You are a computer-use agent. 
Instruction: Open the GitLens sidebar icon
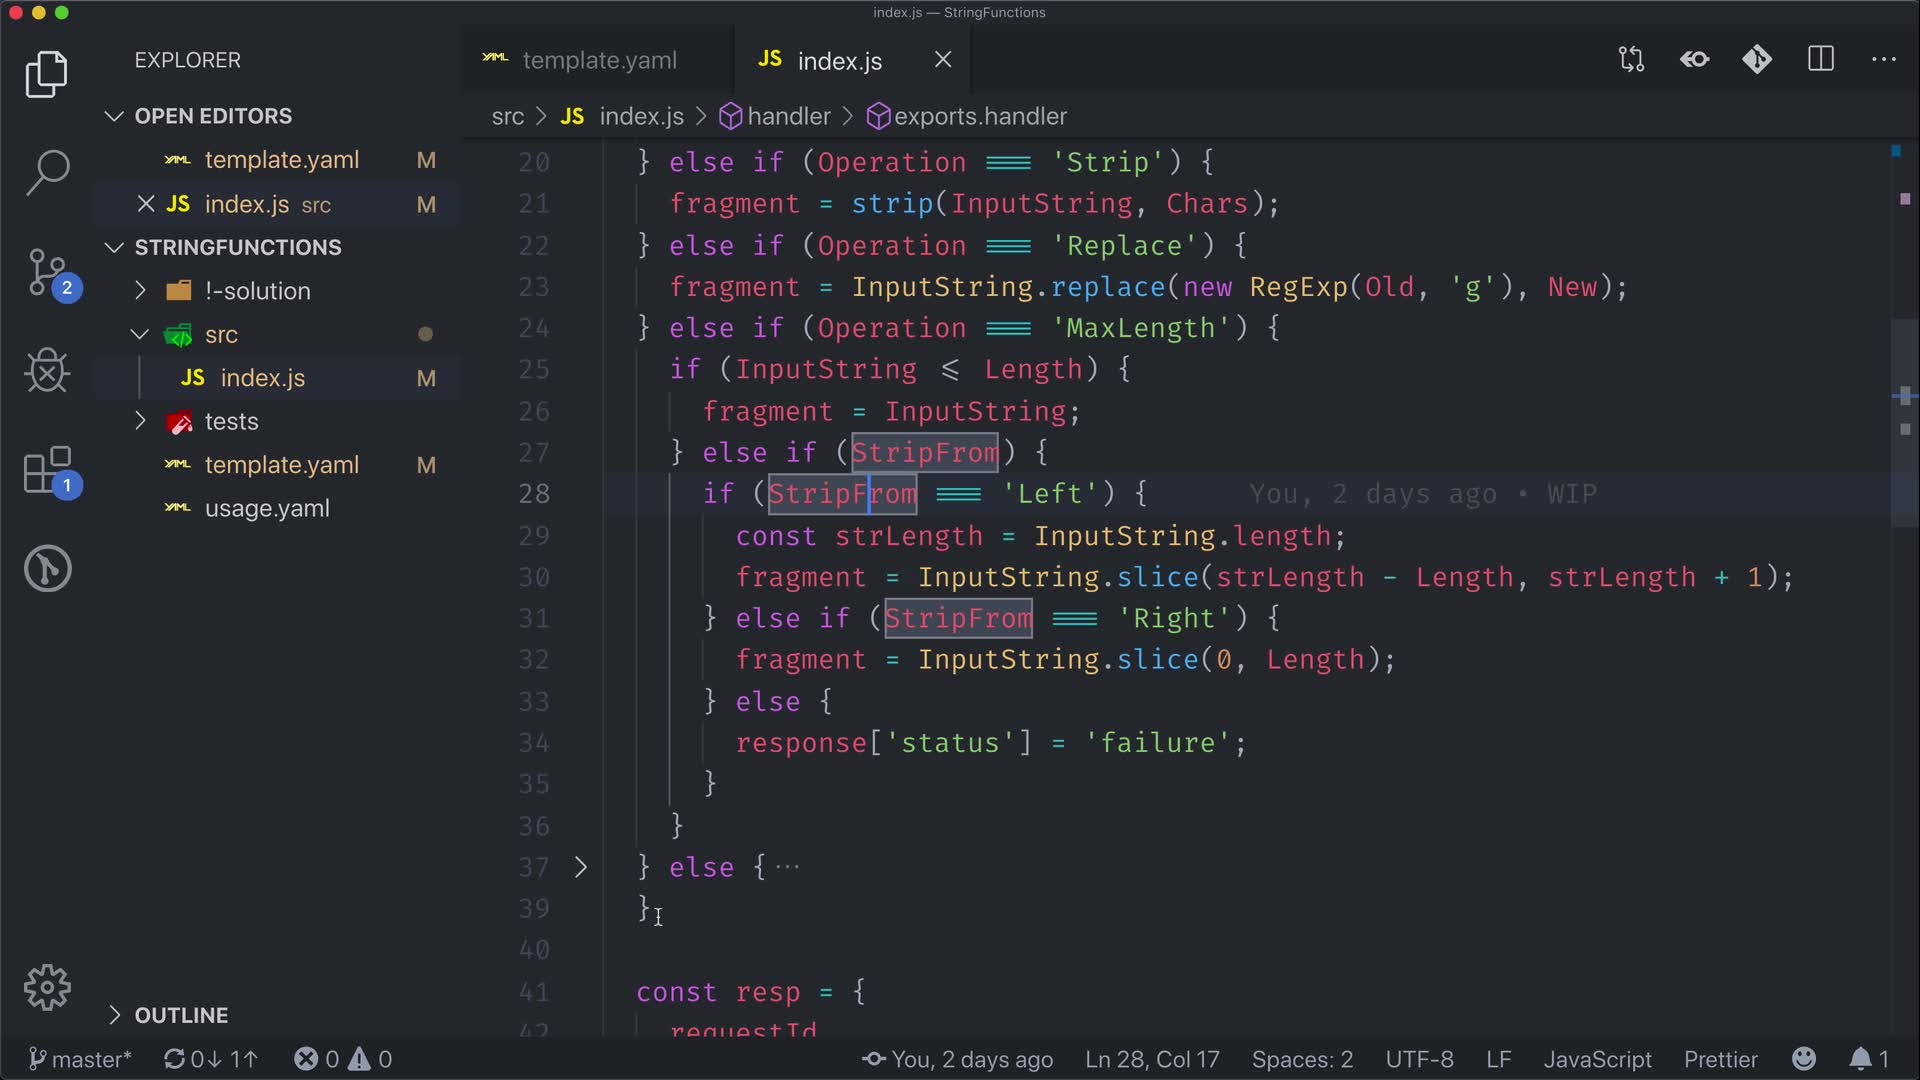(47, 569)
